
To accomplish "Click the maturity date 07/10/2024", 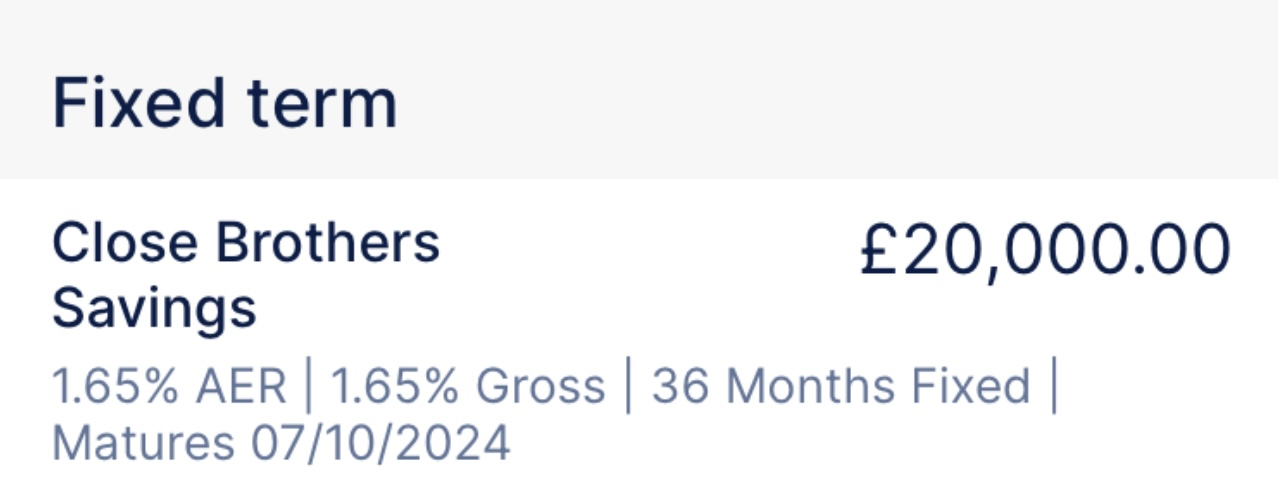I will 381,444.
